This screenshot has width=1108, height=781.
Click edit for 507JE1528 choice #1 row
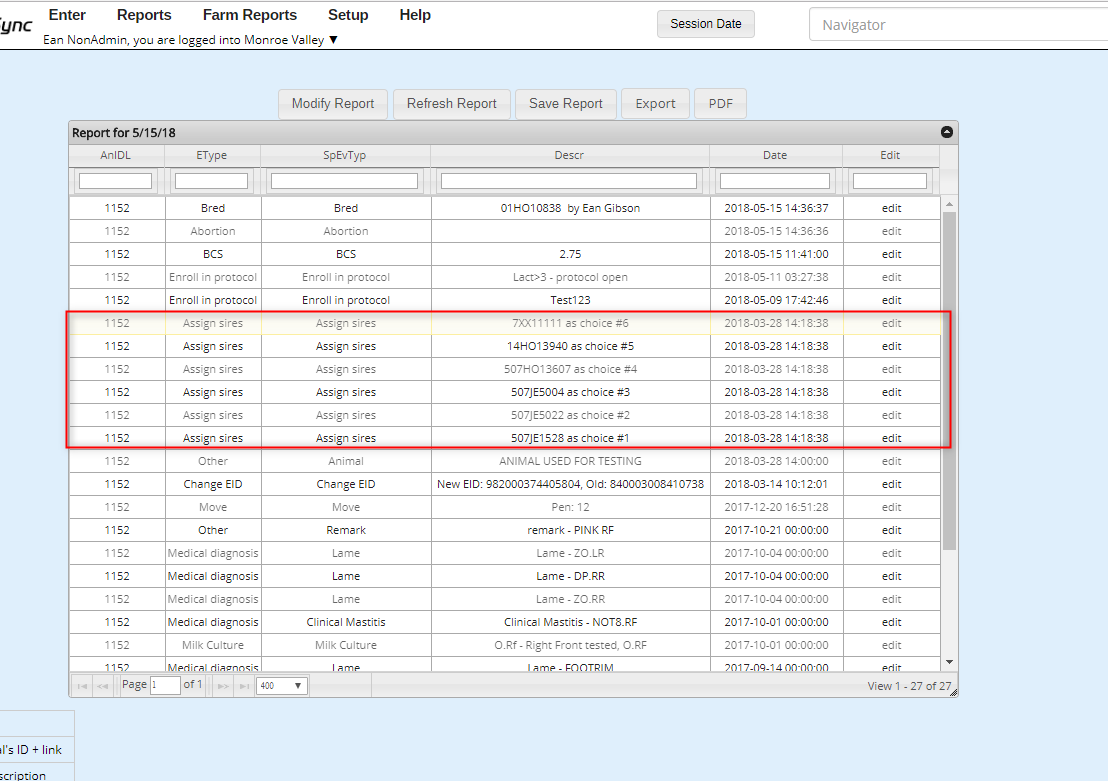pos(891,438)
